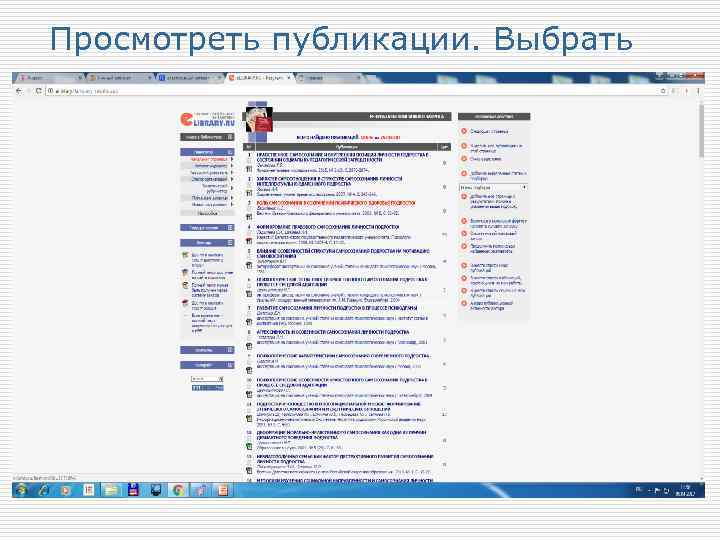Image resolution: width=720 pixels, height=540 pixels.
Task: Click document icon of publication row 10
Action: coord(249,394)
